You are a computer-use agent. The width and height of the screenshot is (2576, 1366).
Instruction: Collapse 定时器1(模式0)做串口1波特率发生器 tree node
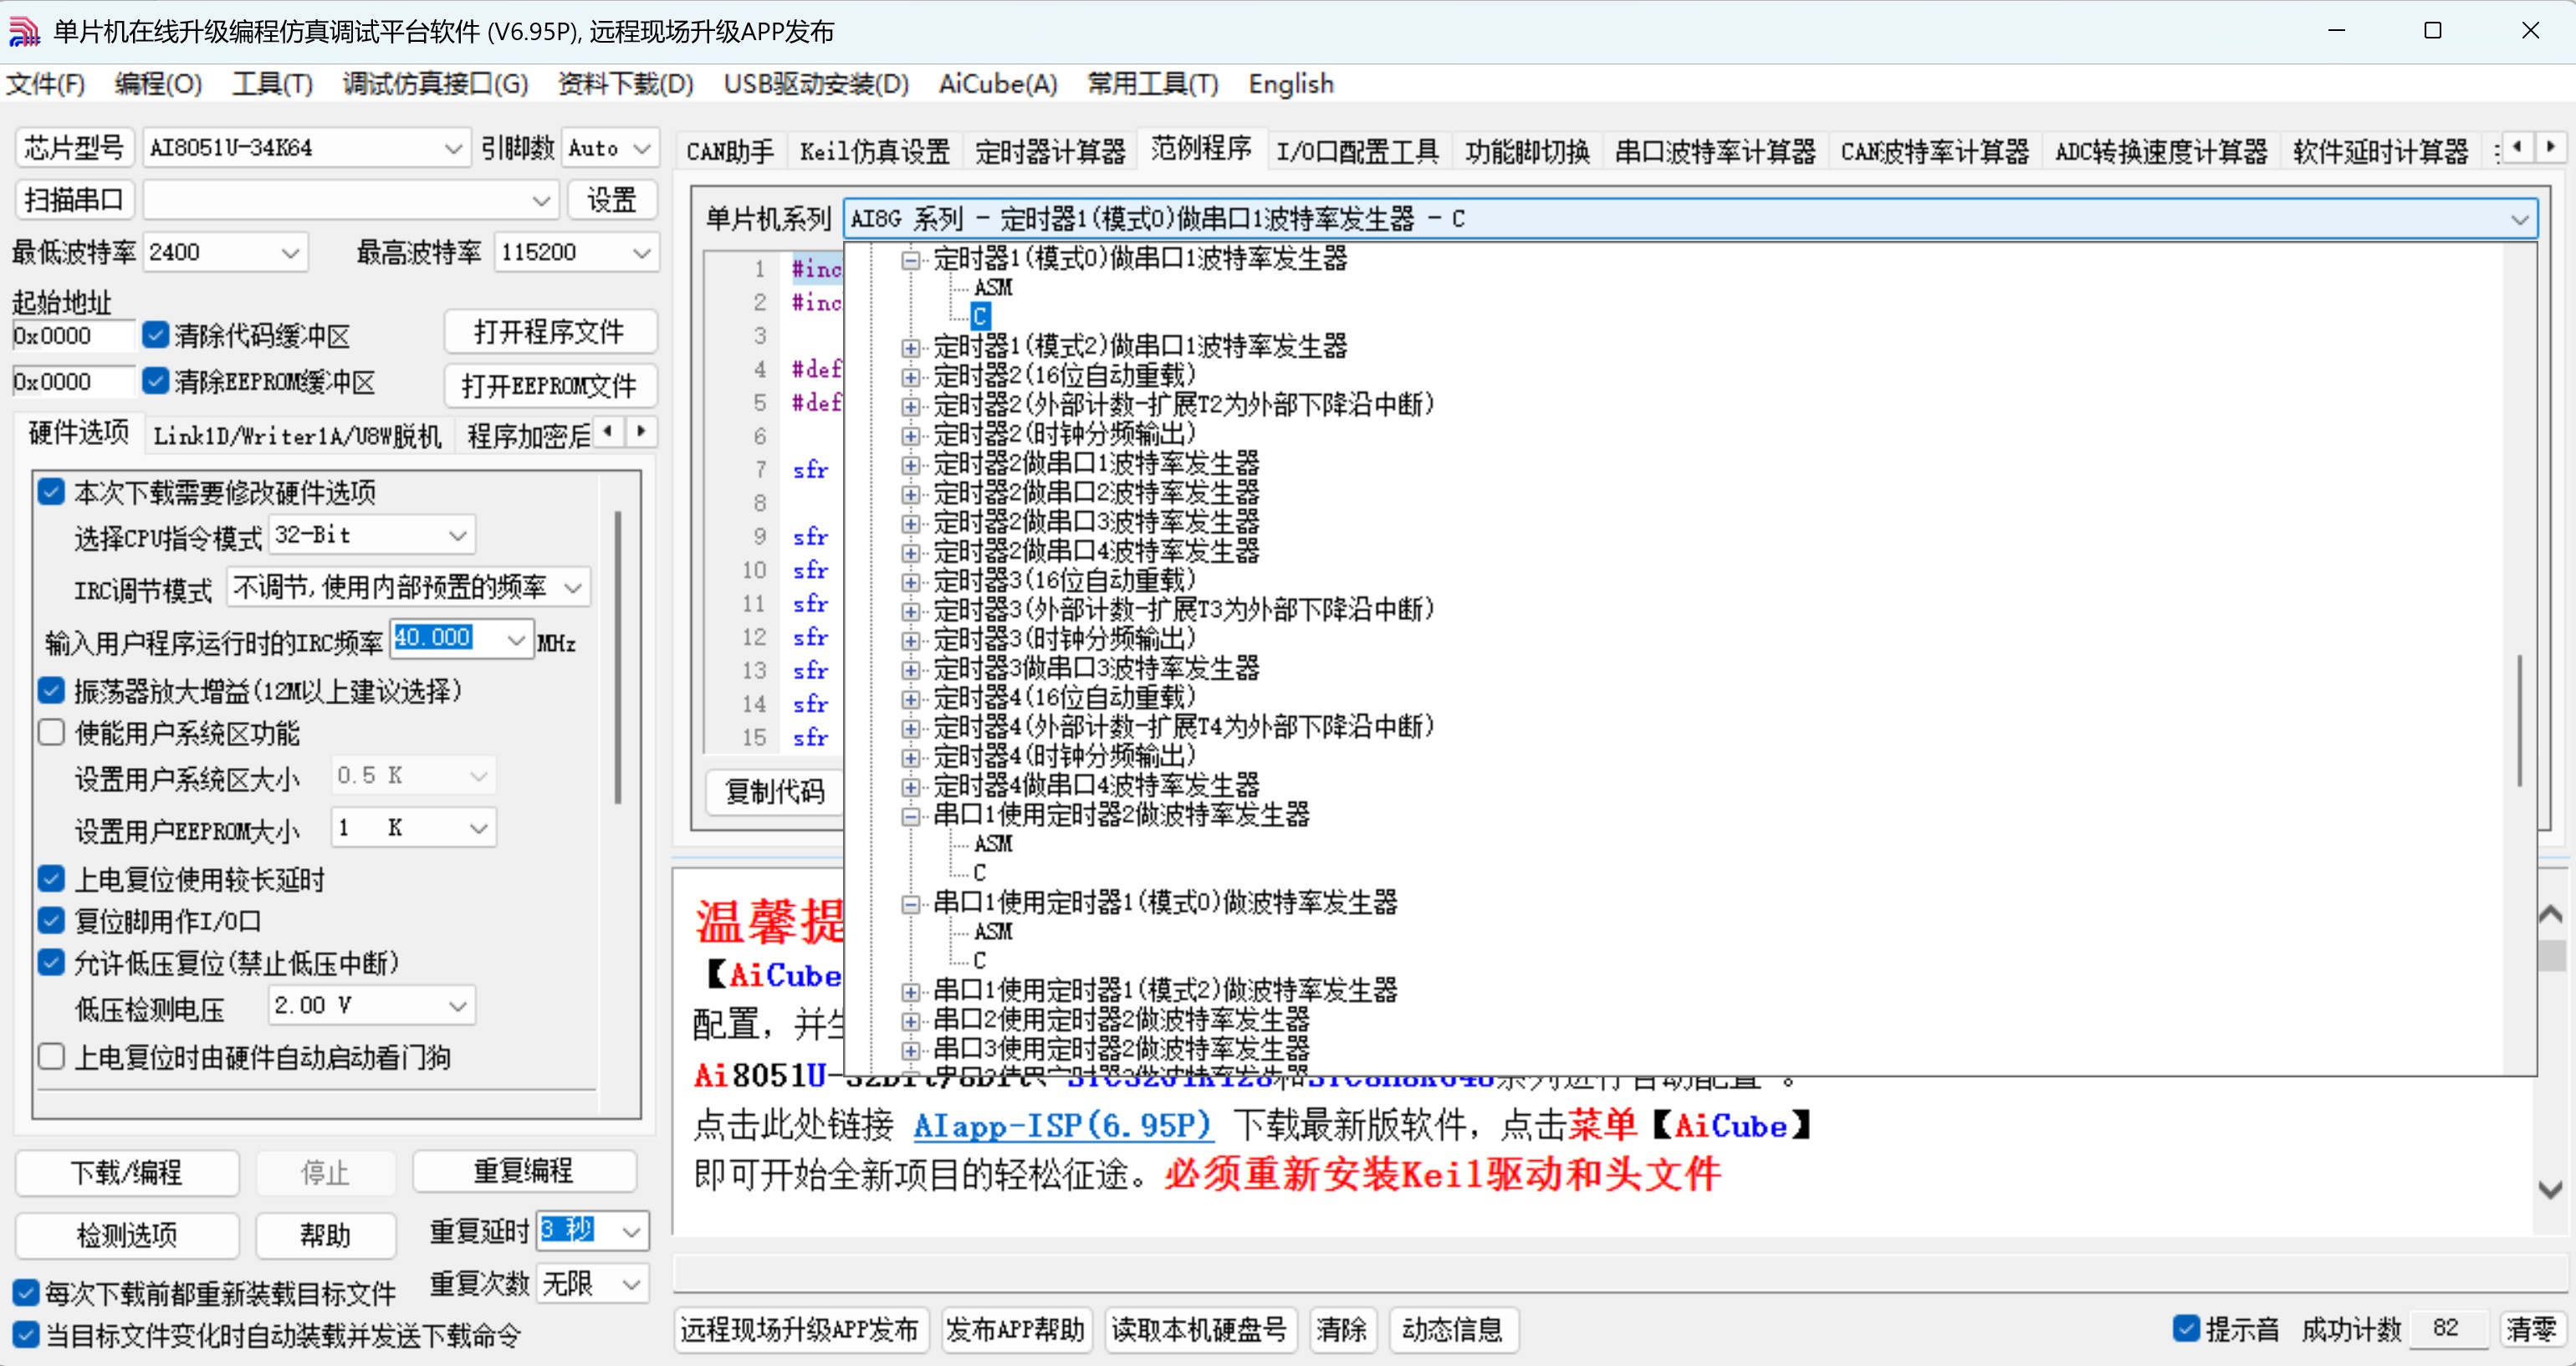910,260
